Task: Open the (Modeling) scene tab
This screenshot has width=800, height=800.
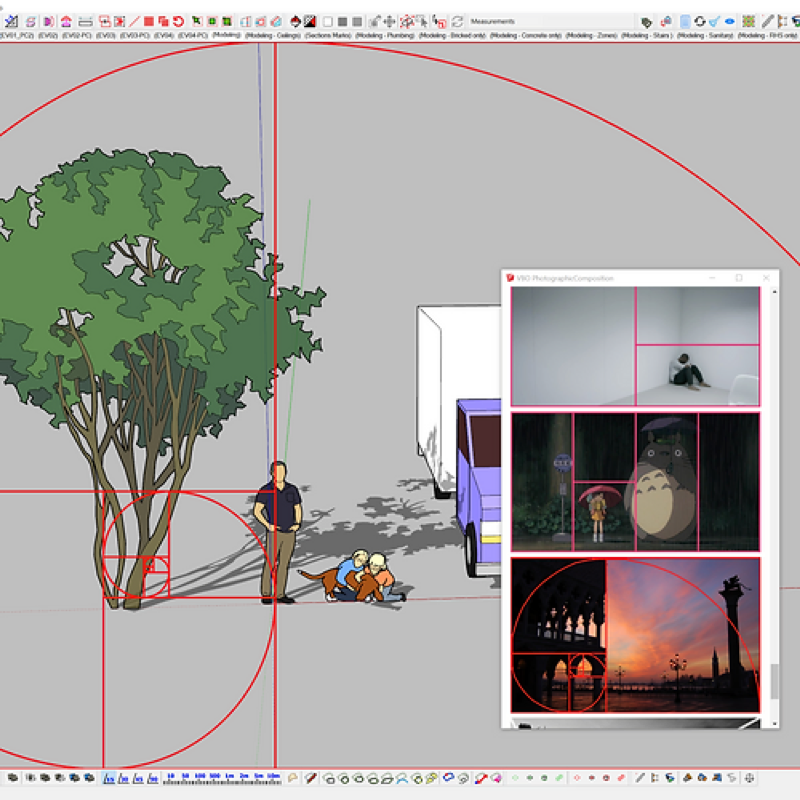Action: pos(227,35)
